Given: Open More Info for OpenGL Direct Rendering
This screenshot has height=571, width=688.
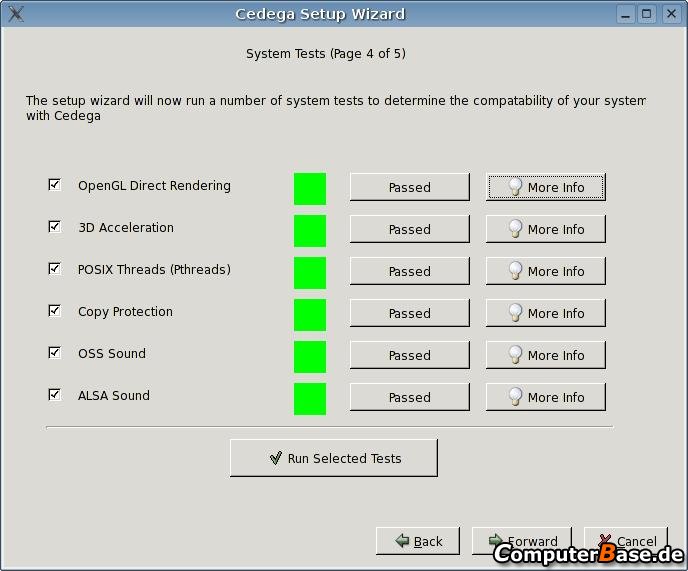Looking at the screenshot, I should point(546,187).
